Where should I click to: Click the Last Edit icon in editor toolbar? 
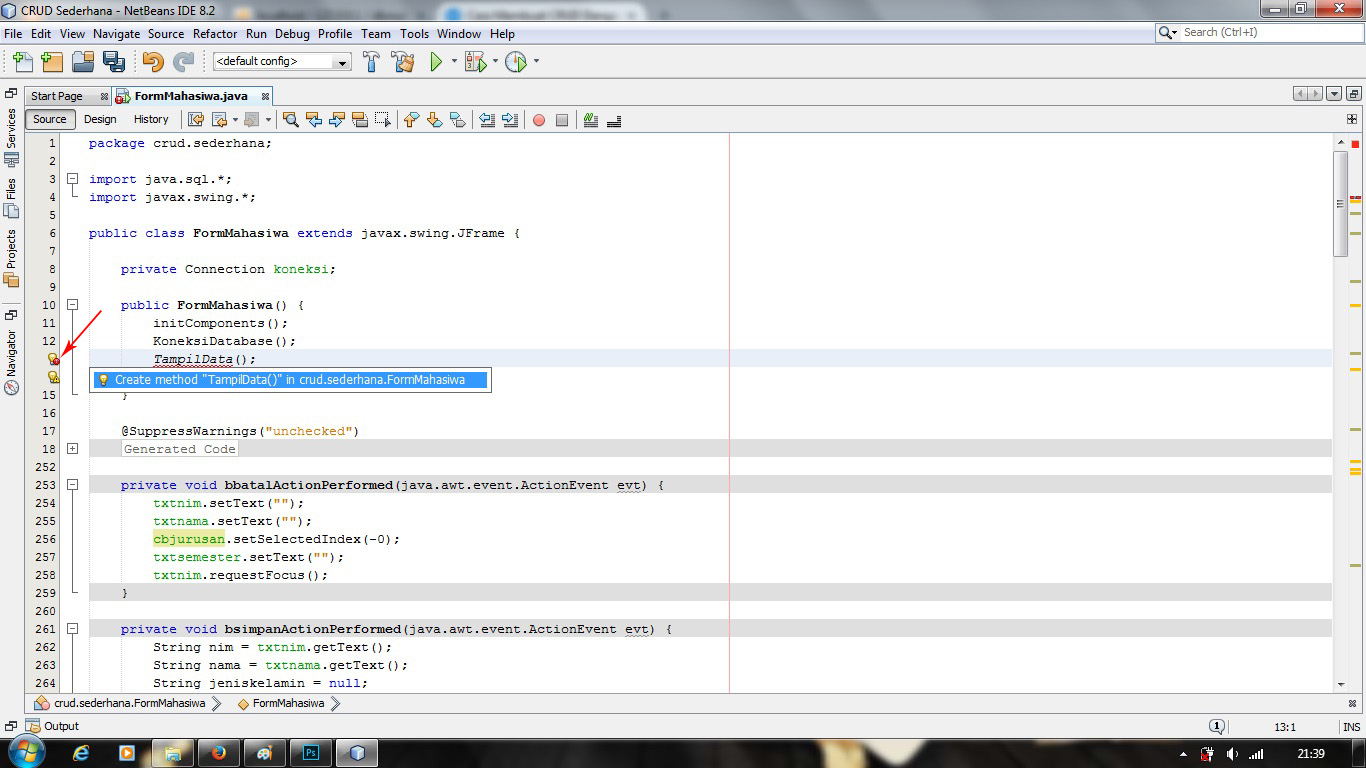click(x=196, y=120)
